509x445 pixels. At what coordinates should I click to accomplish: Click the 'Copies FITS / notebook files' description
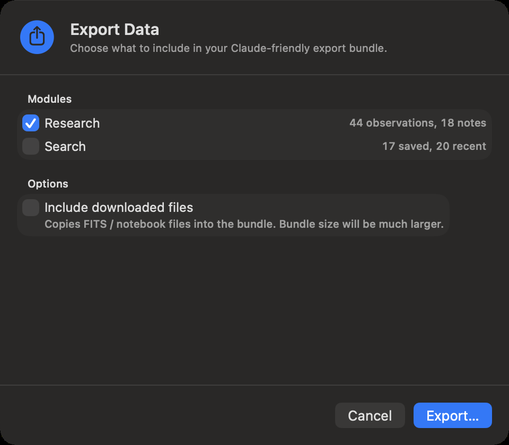point(244,224)
